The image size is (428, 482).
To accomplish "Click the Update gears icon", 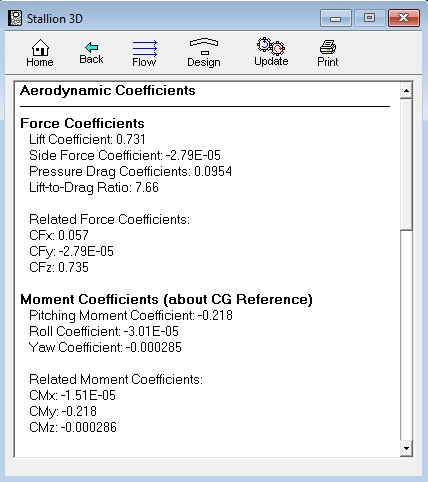I will coord(271,52).
